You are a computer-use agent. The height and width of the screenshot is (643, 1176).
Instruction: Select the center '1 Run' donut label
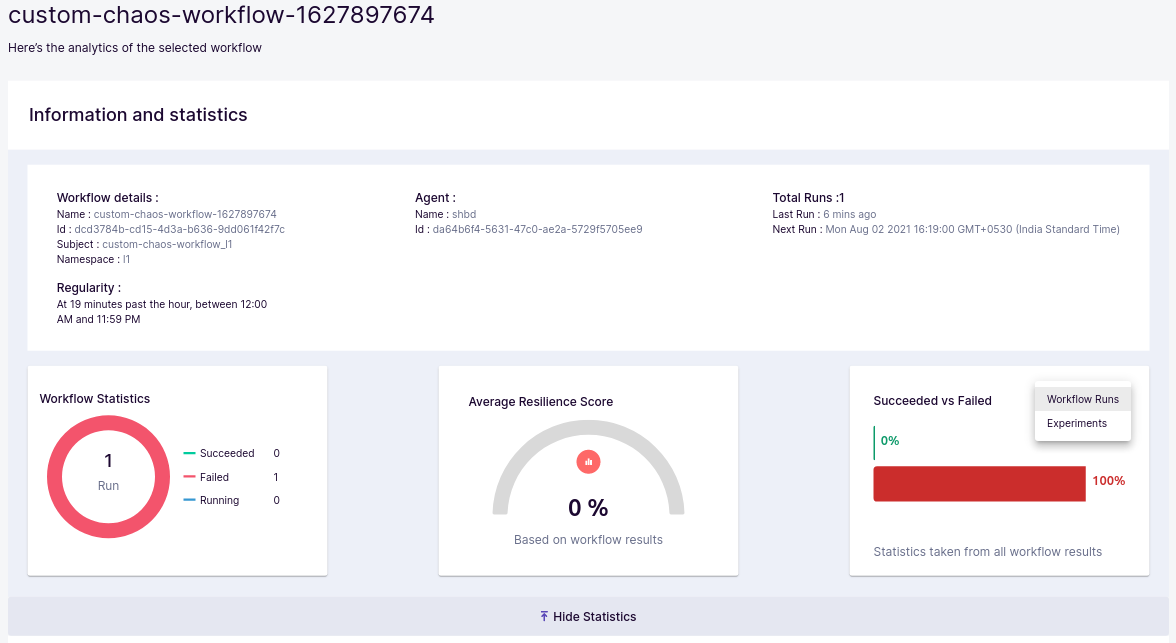coord(108,472)
